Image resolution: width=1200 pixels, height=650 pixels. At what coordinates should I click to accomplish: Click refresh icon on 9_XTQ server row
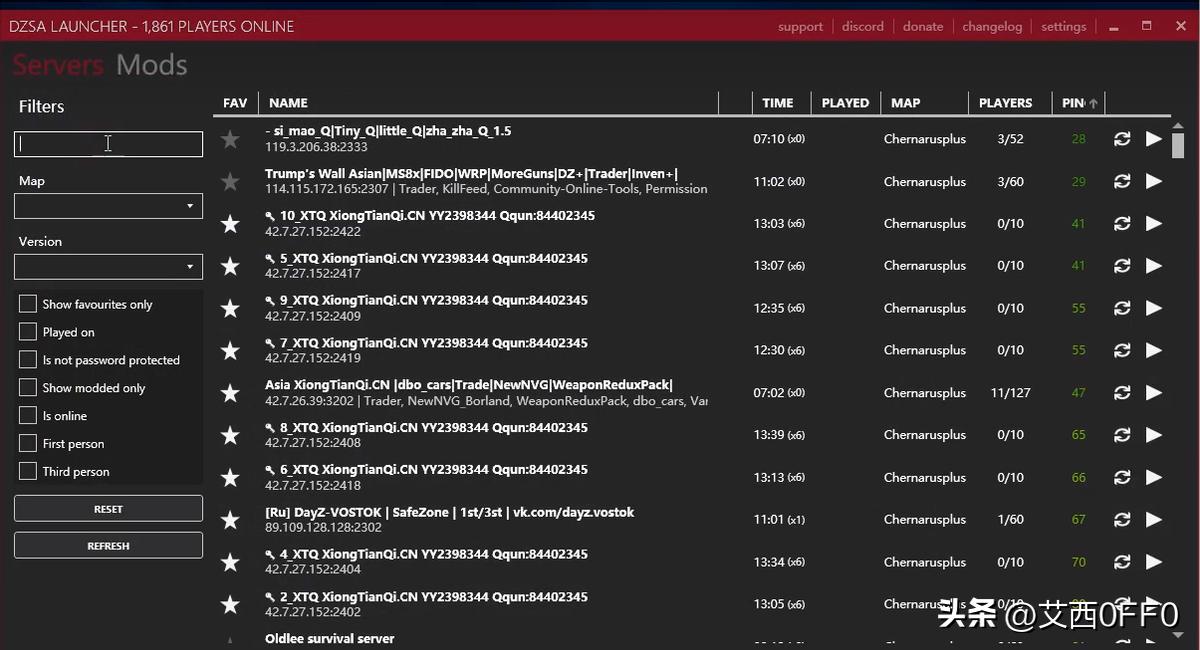click(x=1122, y=308)
